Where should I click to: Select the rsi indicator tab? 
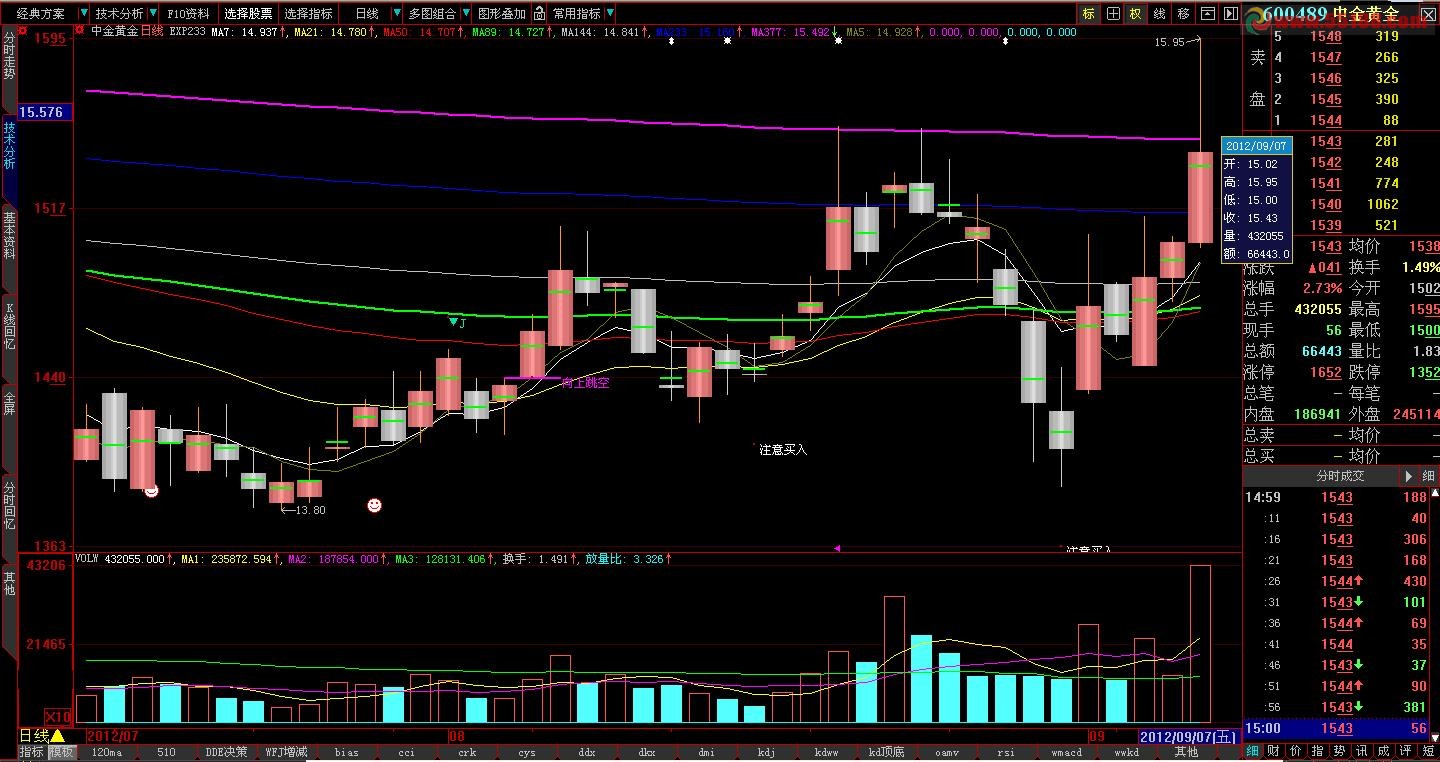[x=1006, y=752]
